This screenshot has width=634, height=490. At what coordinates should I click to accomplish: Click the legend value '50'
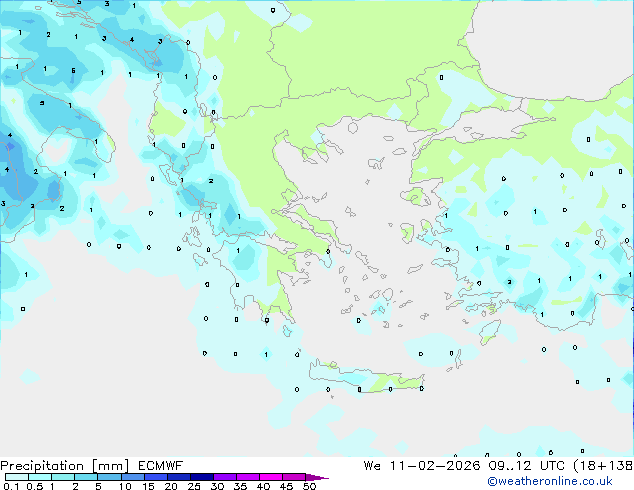coord(309,486)
